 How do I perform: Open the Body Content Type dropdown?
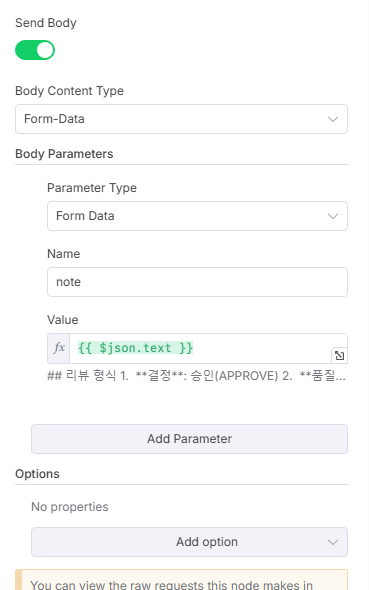pyautogui.click(x=181, y=119)
